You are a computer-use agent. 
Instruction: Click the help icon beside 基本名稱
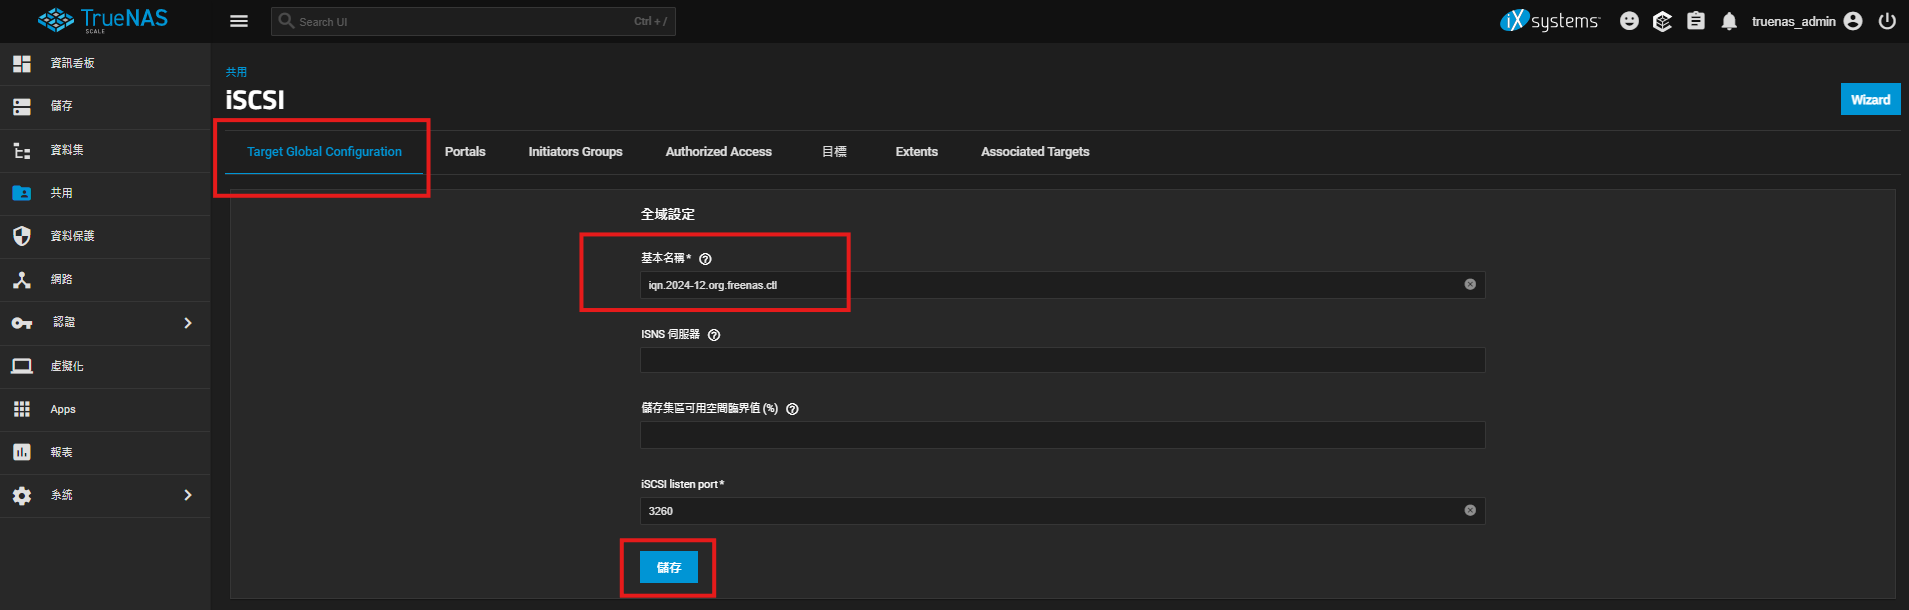pyautogui.click(x=705, y=259)
